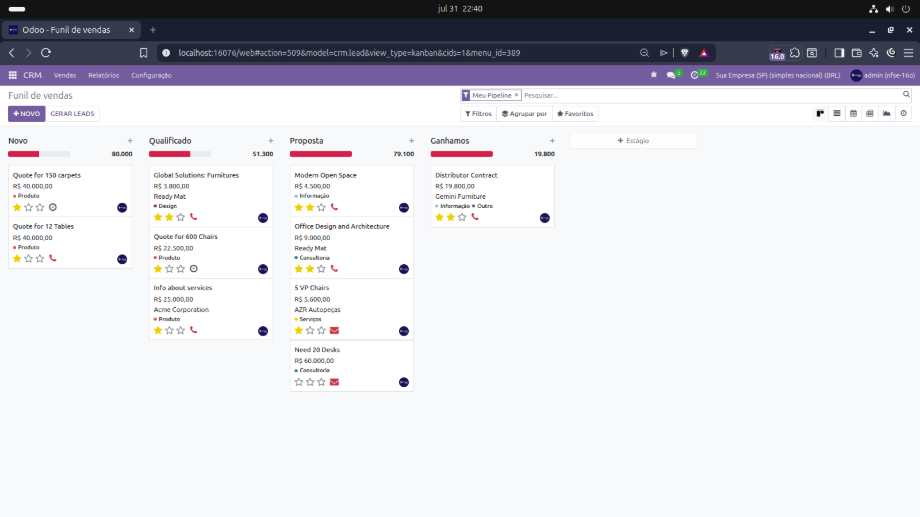Open the apps grid menu icon

pyautogui.click(x=12, y=75)
